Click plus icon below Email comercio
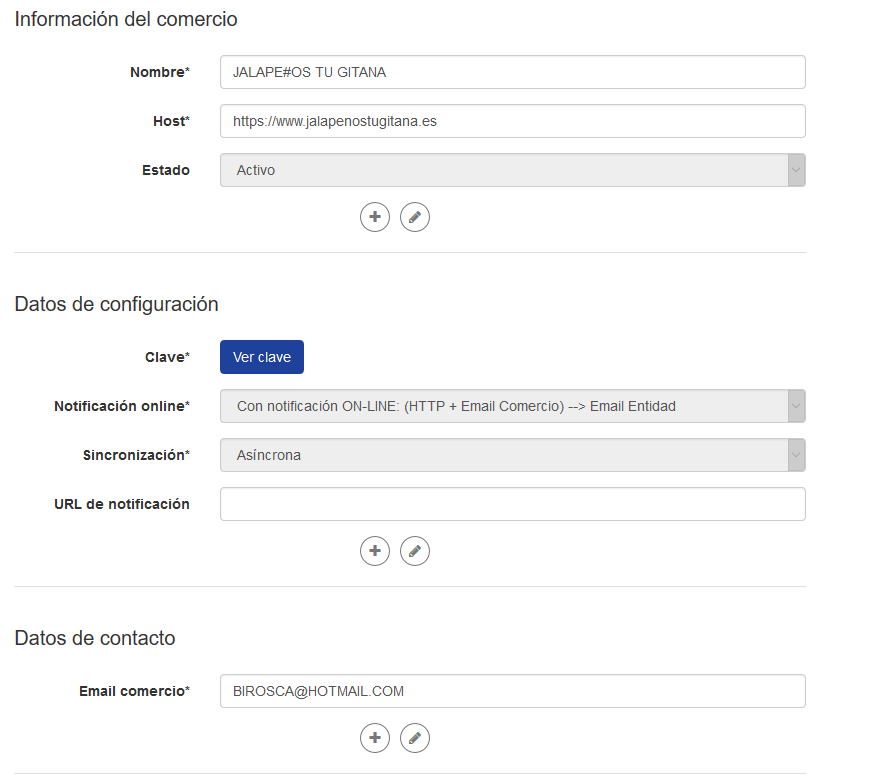Screen dimensions: 879x780 pyautogui.click(x=374, y=738)
